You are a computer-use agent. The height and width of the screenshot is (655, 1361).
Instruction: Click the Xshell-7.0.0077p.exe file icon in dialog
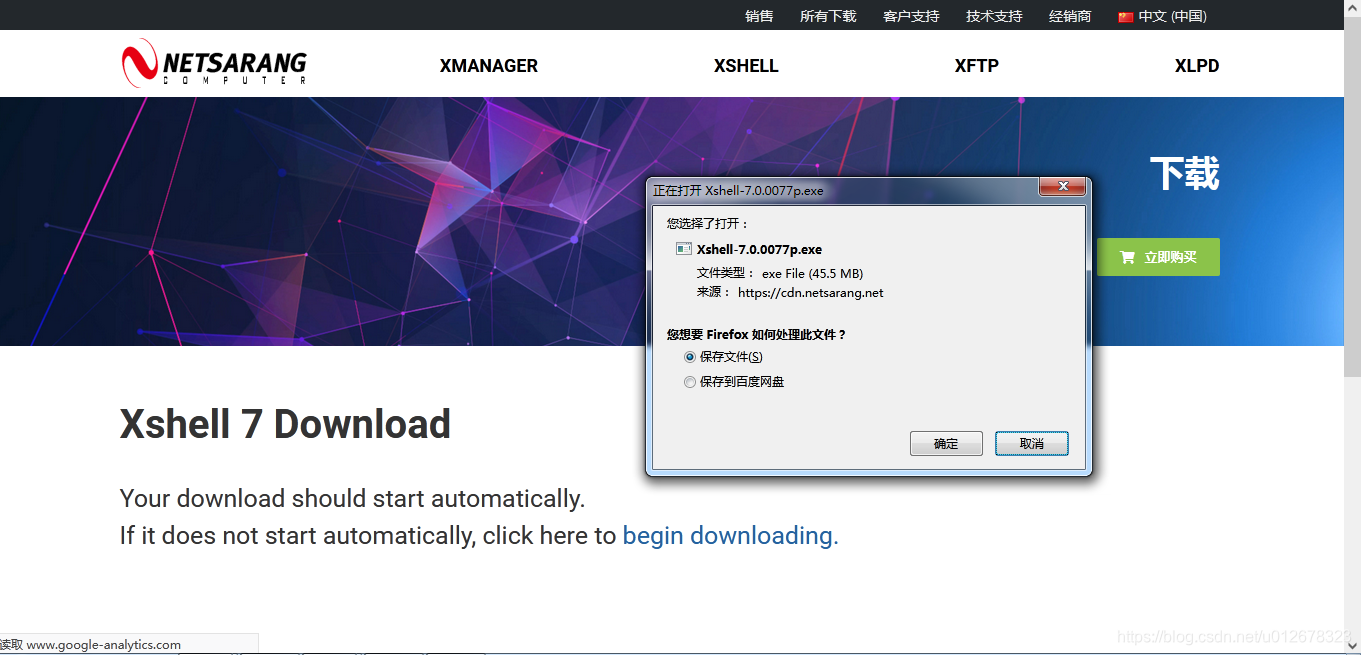pyautogui.click(x=682, y=248)
